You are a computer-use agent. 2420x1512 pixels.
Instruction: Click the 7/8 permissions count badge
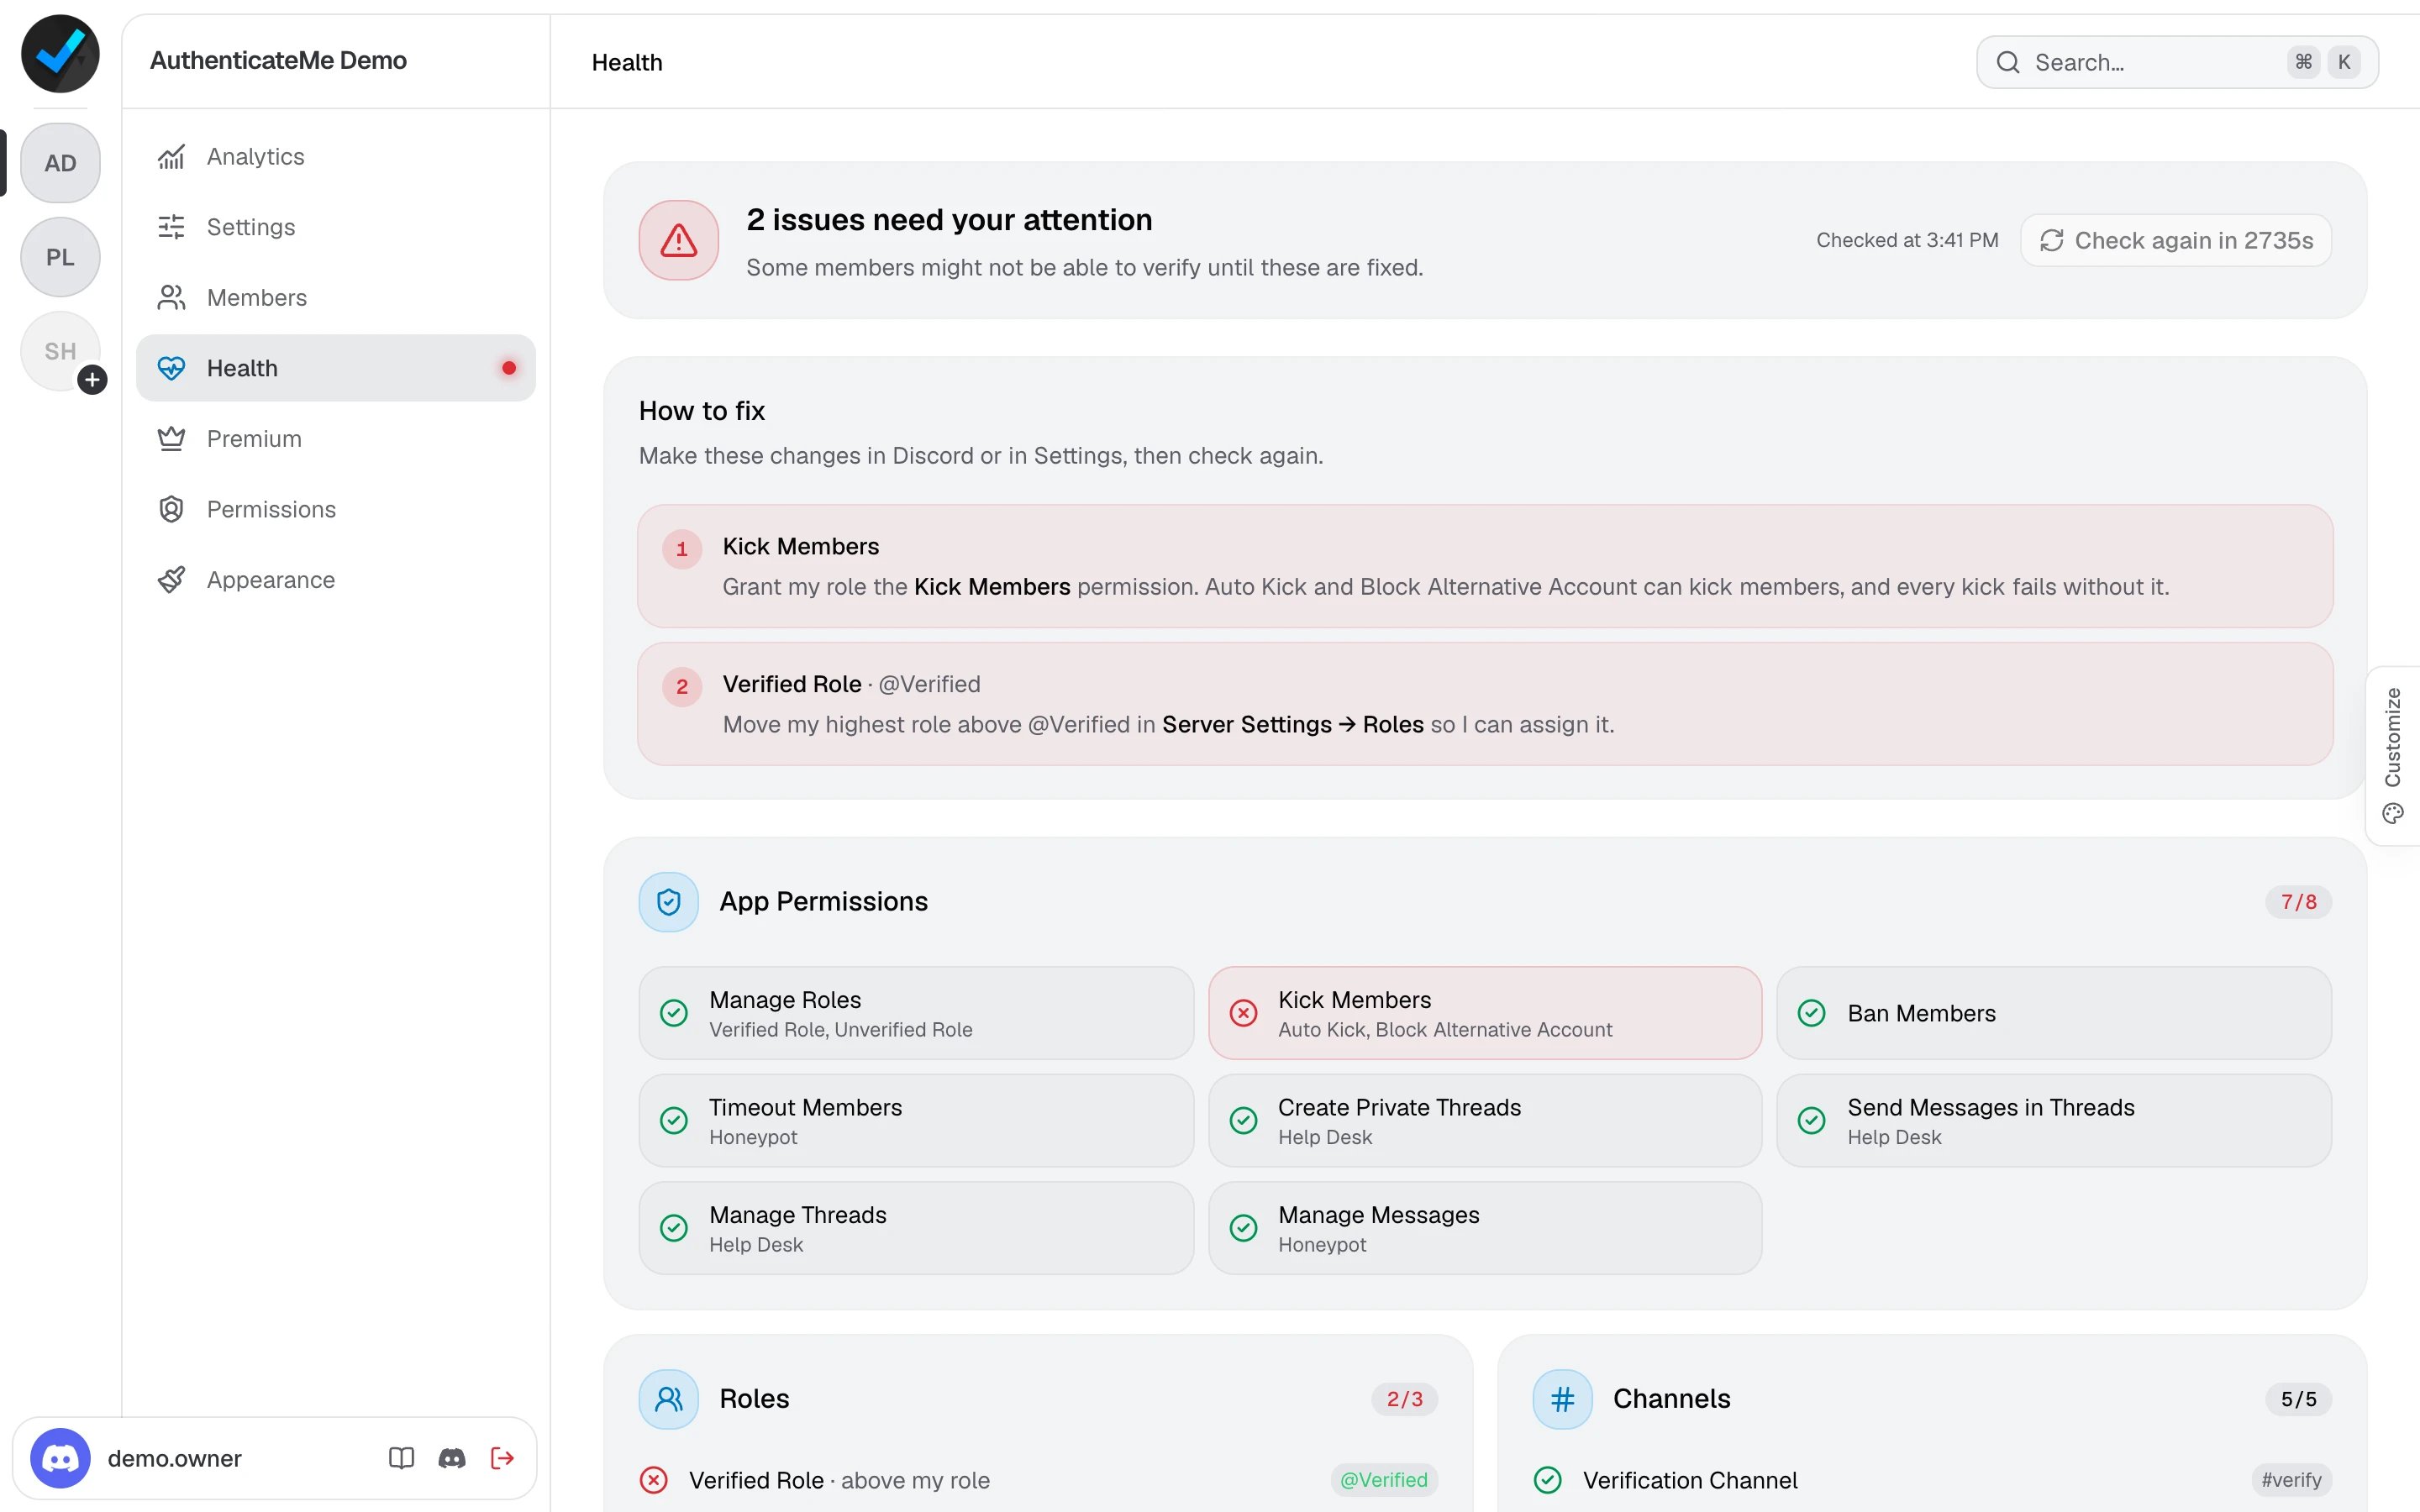tap(2298, 902)
